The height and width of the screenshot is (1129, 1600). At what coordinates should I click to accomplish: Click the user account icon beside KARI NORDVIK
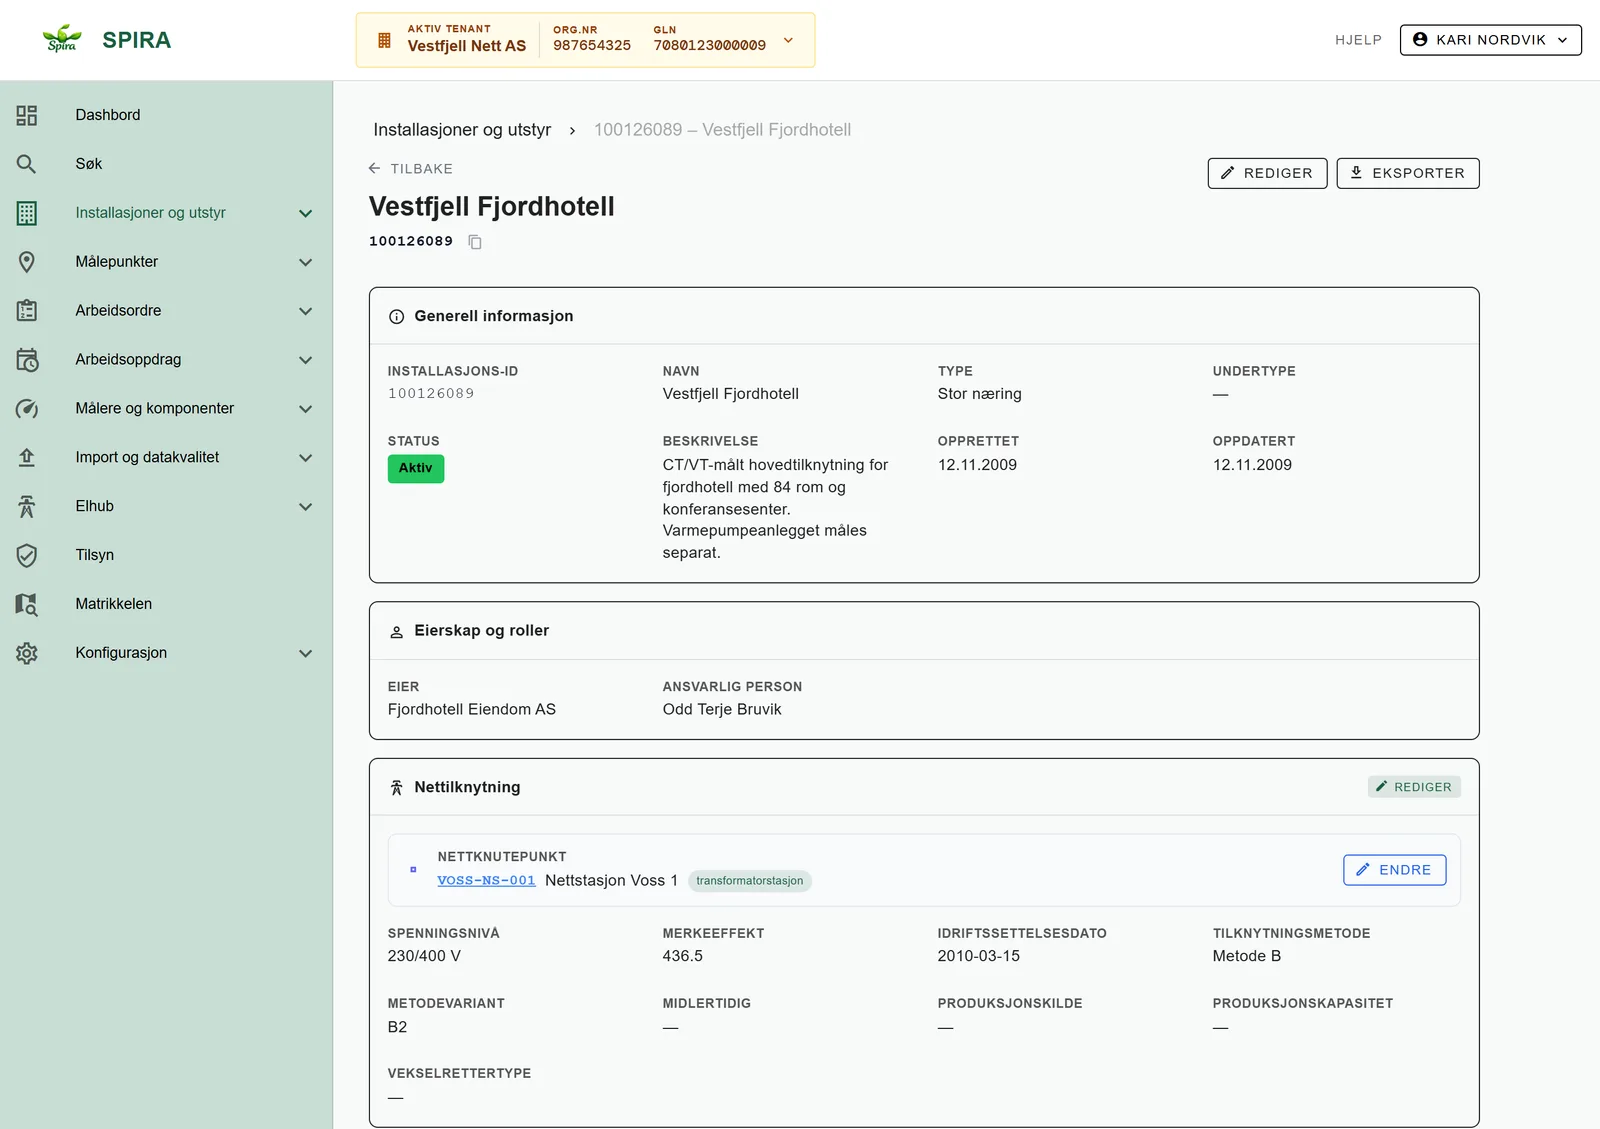1420,39
